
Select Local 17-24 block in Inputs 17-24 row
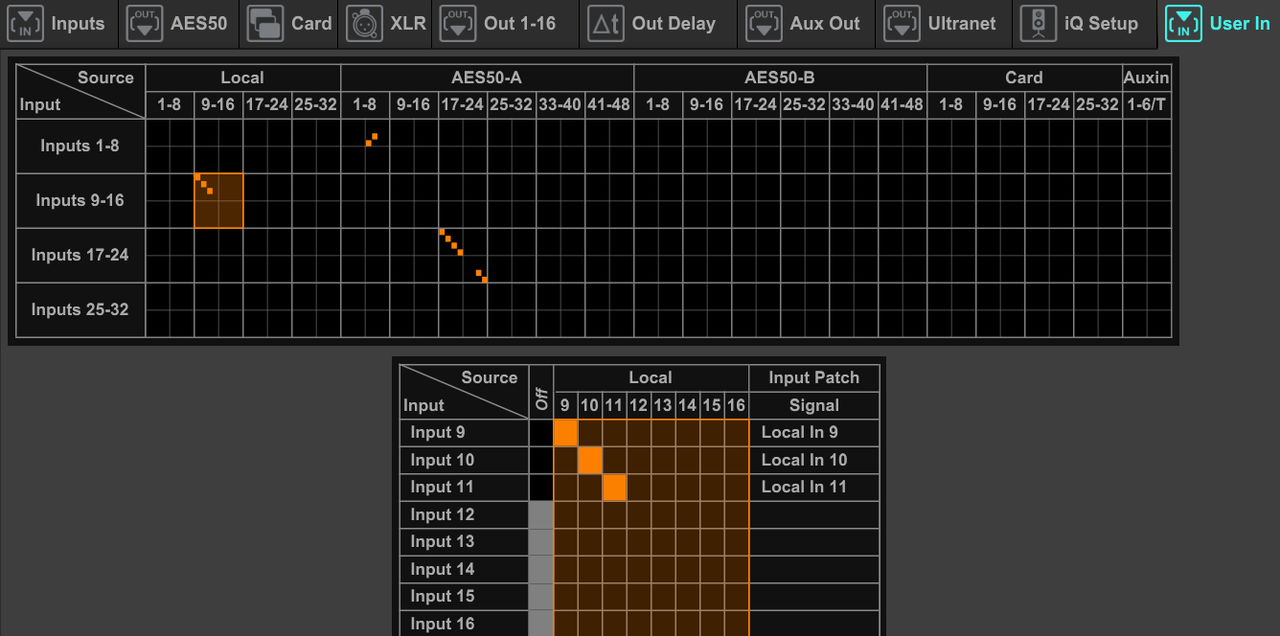267,255
